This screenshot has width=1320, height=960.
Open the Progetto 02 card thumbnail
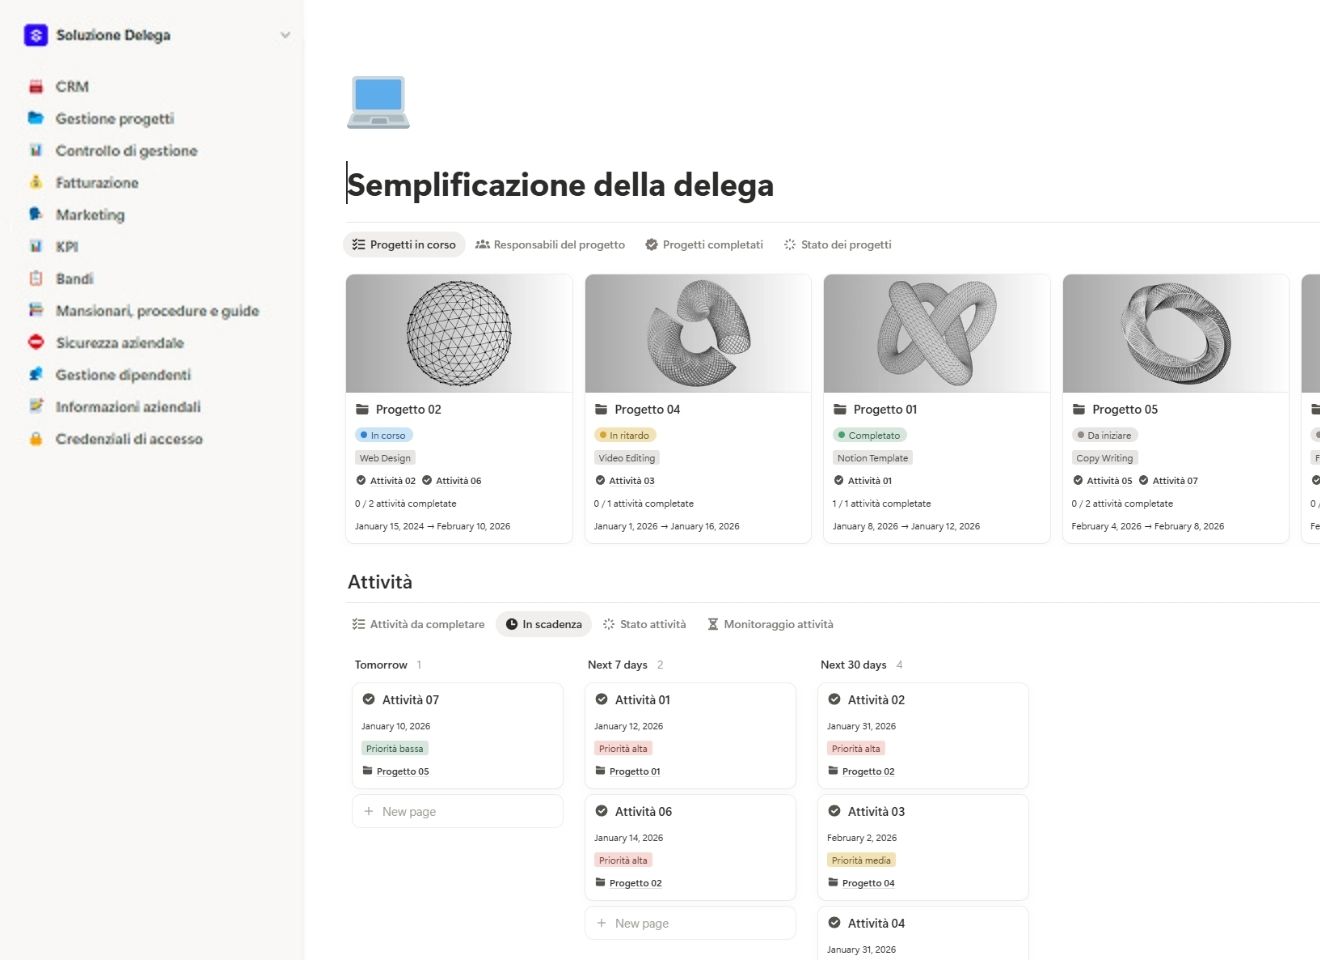pyautogui.click(x=458, y=333)
